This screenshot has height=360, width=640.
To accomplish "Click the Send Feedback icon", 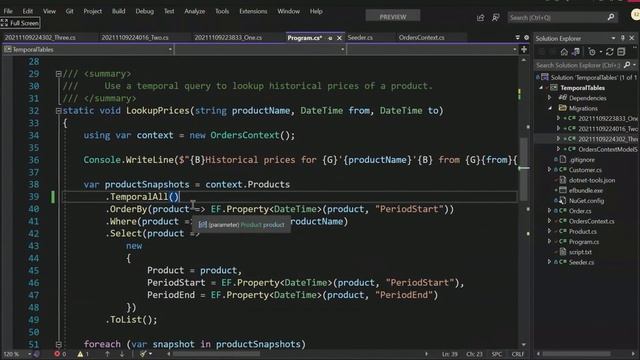I will [x=496, y=17].
